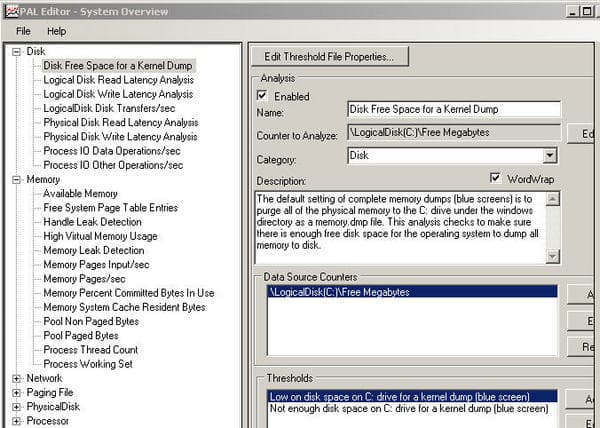The image size is (600, 428).
Task: Click the Description scrollbar up arrow
Action: click(553, 199)
